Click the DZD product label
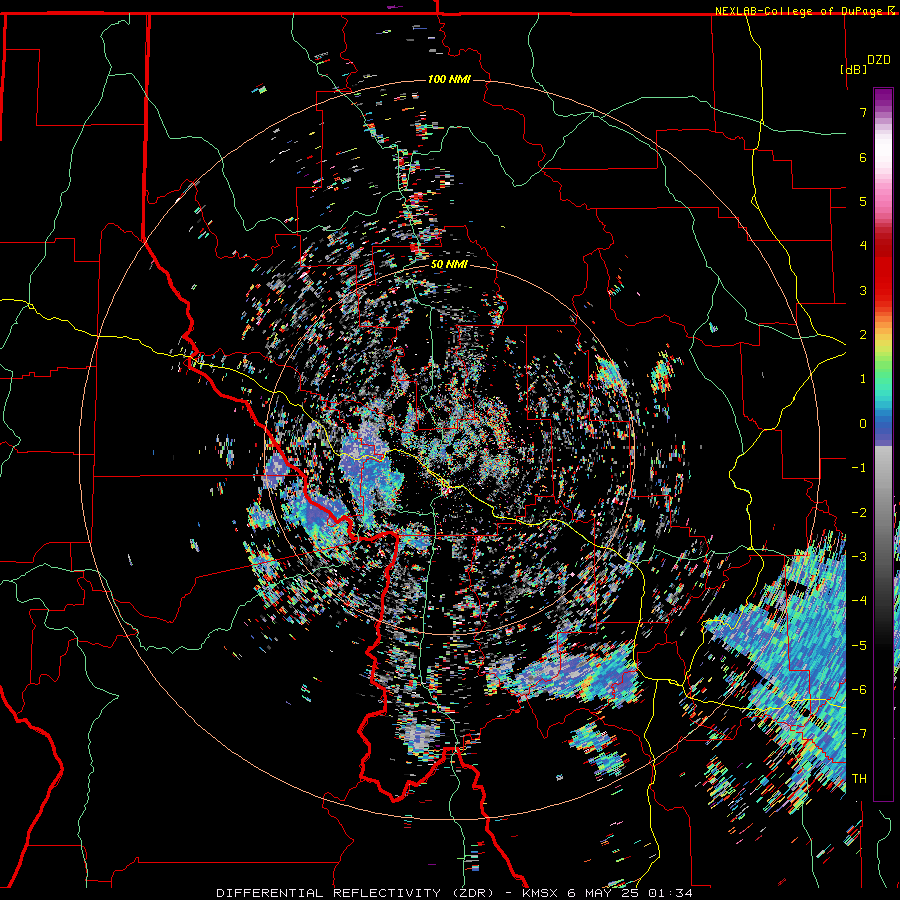 coord(879,60)
